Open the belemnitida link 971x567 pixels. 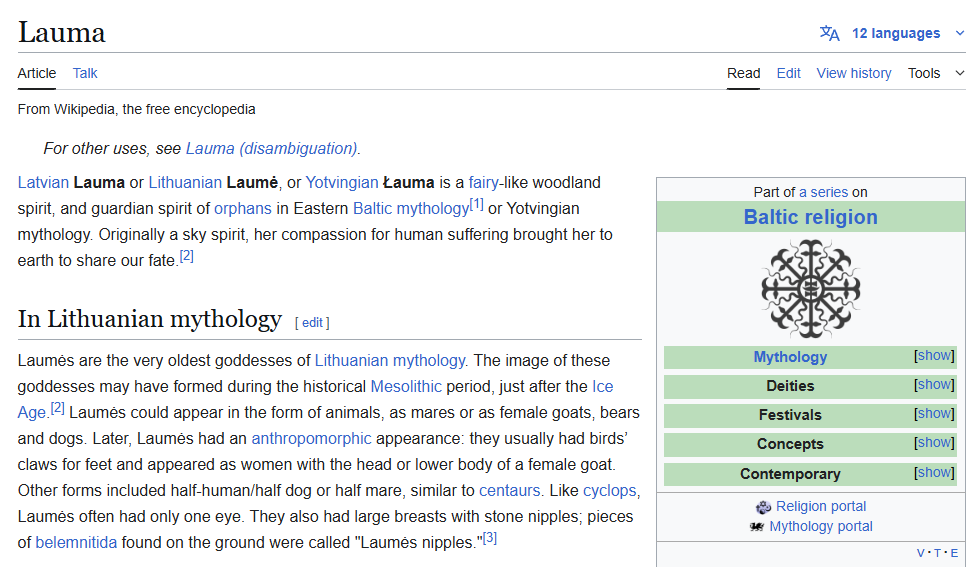coord(76,542)
